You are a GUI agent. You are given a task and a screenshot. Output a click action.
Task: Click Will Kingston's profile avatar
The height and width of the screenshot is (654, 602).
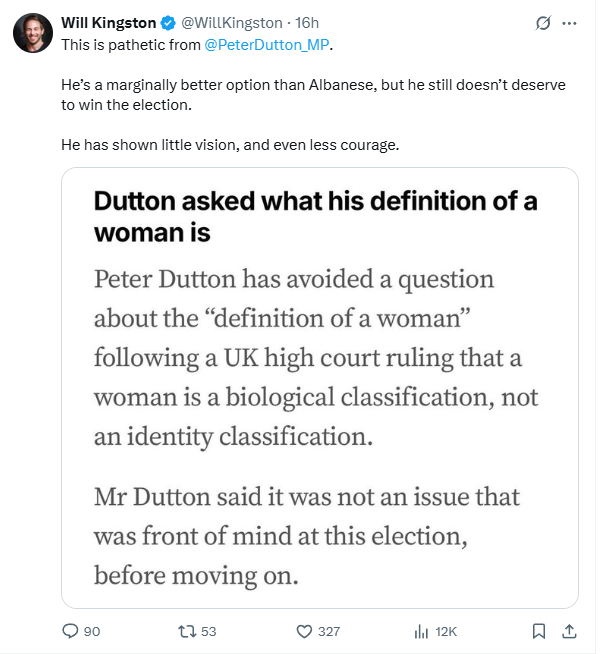(x=32, y=34)
